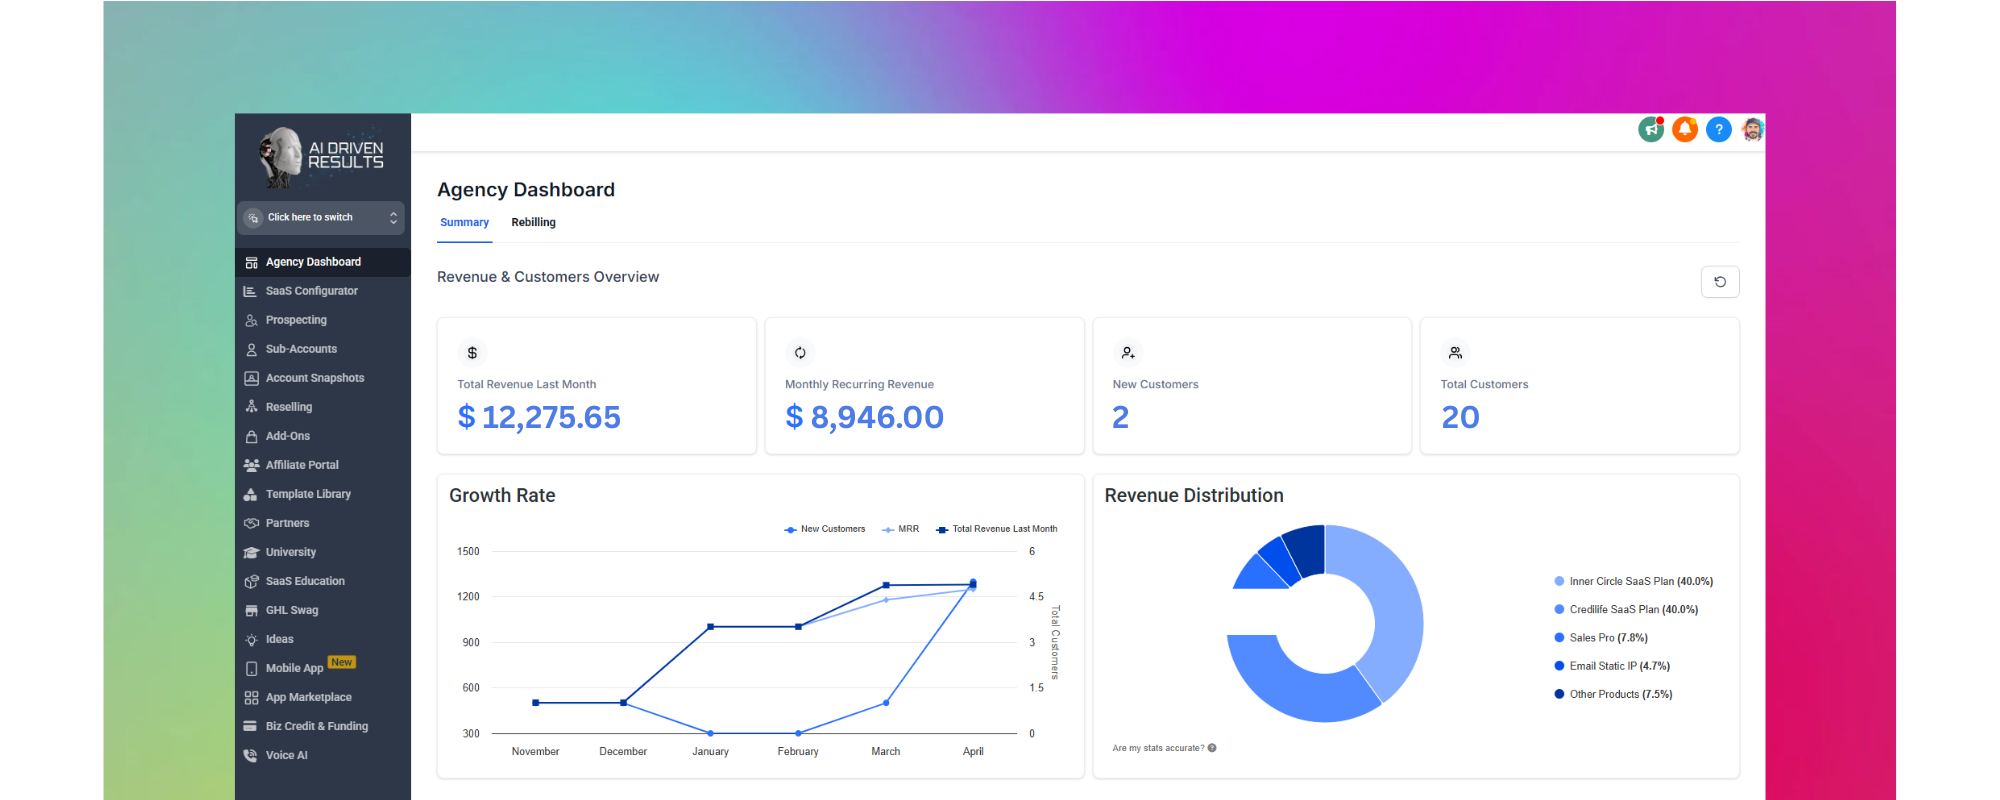Image resolution: width=2000 pixels, height=800 pixels.
Task: Click the dollar icon on Total Revenue card
Action: [472, 353]
